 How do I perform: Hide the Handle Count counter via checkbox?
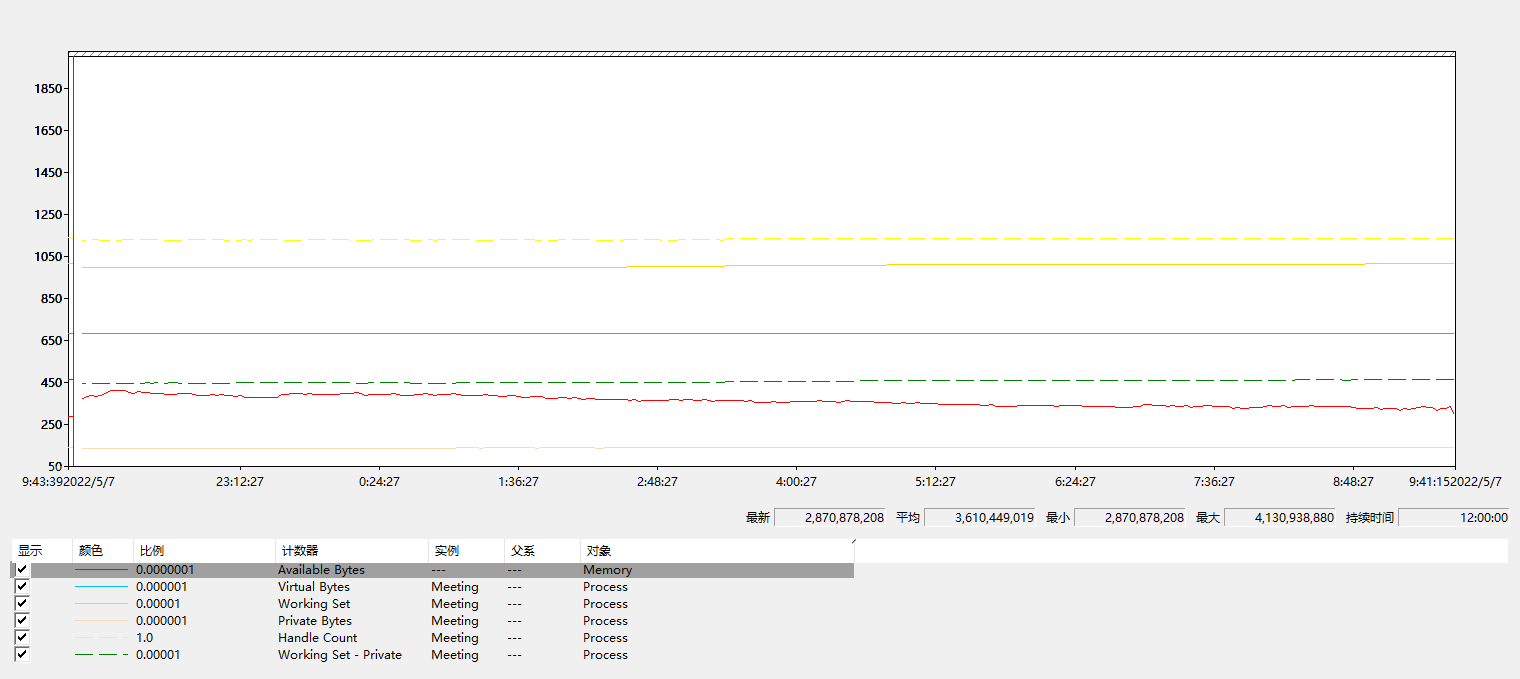(x=22, y=638)
